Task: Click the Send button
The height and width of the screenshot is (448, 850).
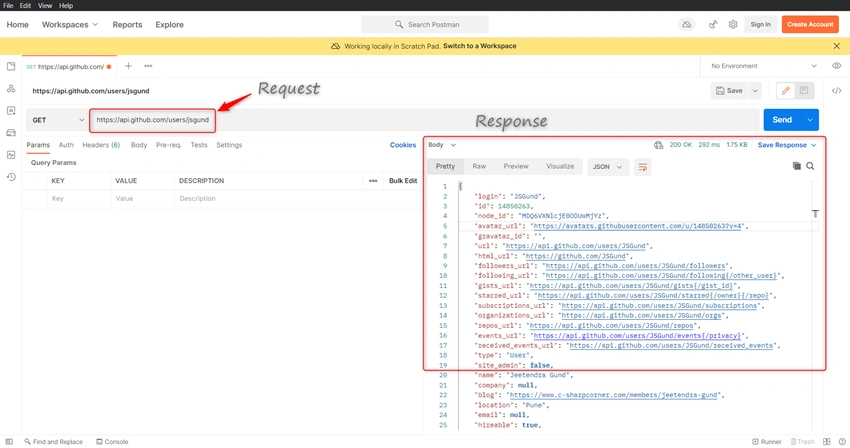Action: pyautogui.click(x=782, y=120)
